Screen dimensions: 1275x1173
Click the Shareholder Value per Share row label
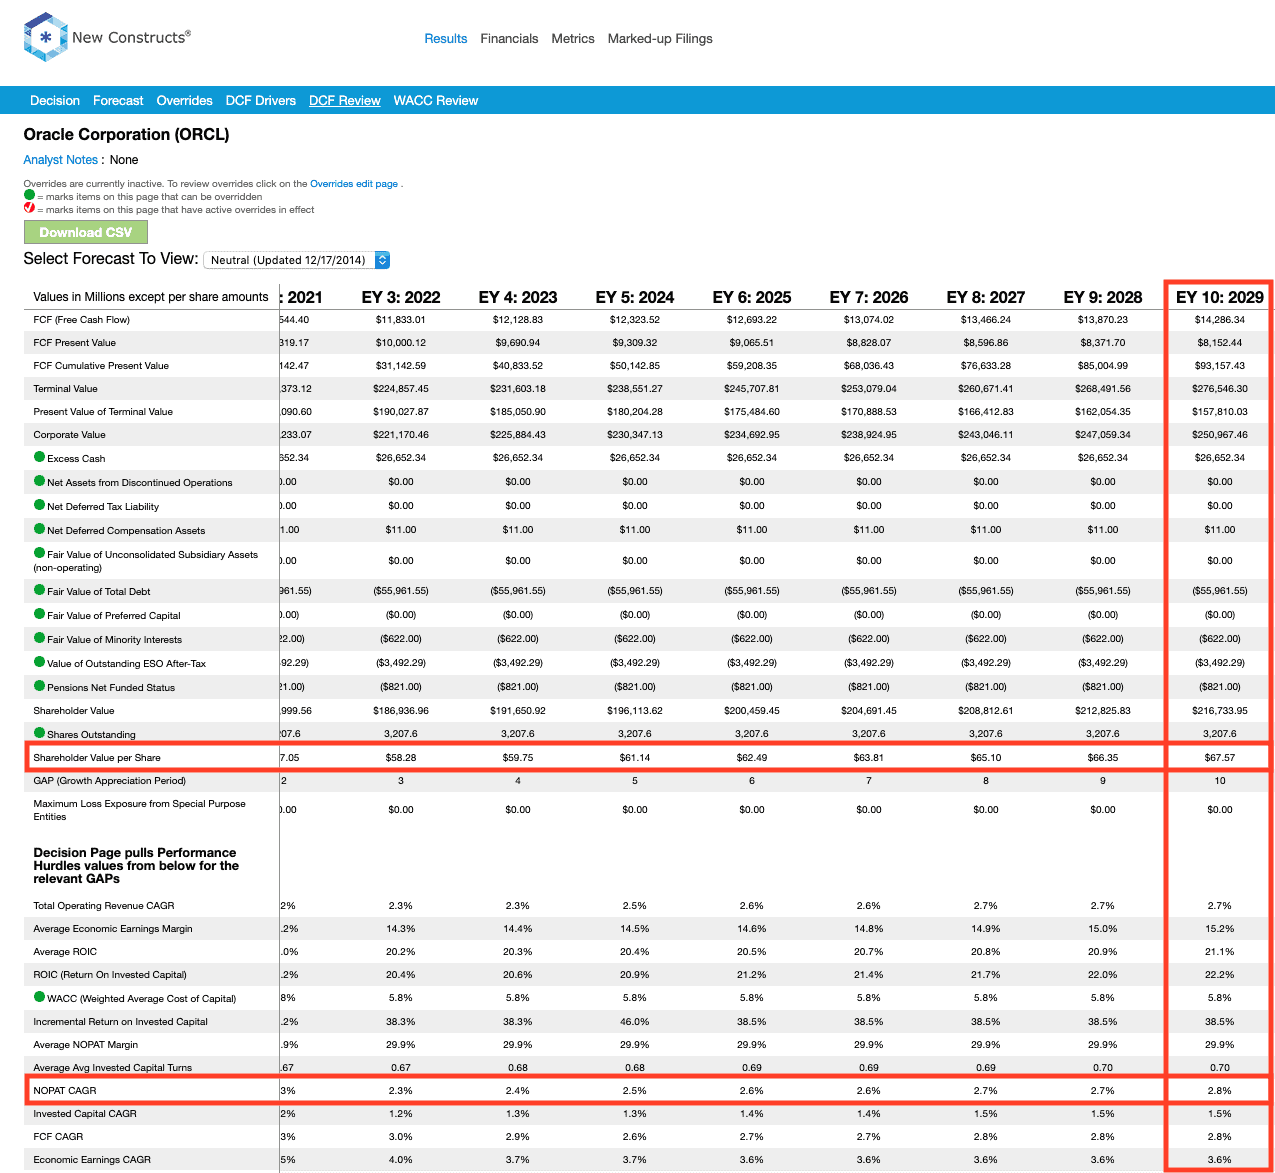97,758
